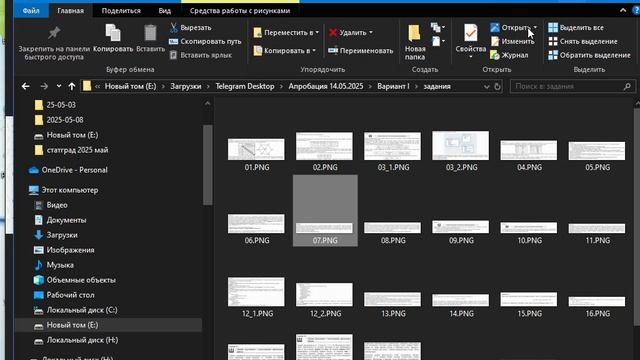This screenshot has width=640, height=360.
Task: Collapse the ribbon with chevron
Action: pyautogui.click(x=622, y=11)
